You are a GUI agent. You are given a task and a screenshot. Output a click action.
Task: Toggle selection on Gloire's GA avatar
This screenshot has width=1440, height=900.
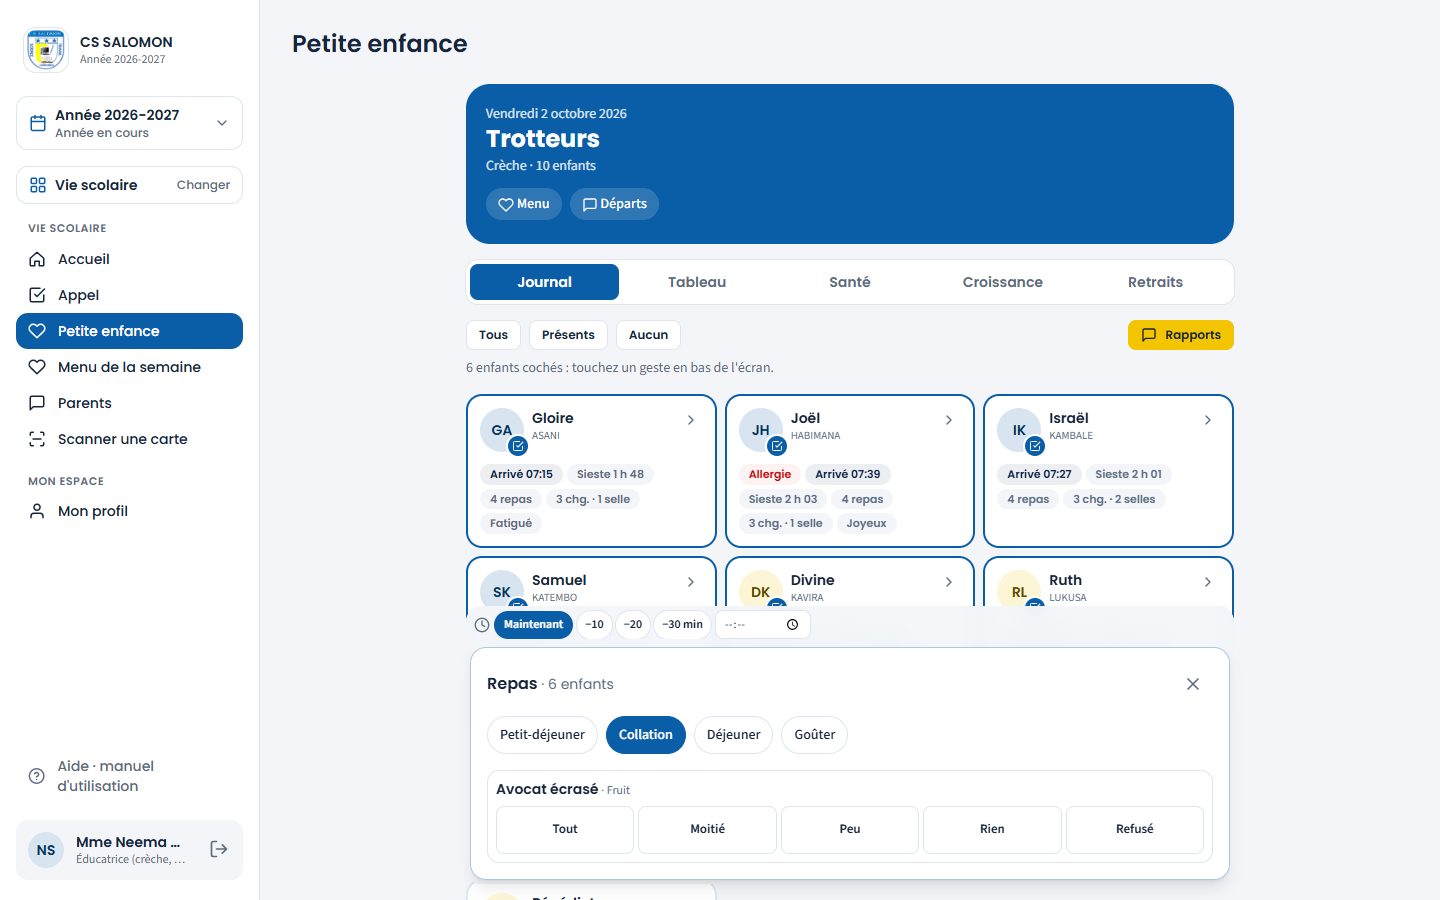502,431
